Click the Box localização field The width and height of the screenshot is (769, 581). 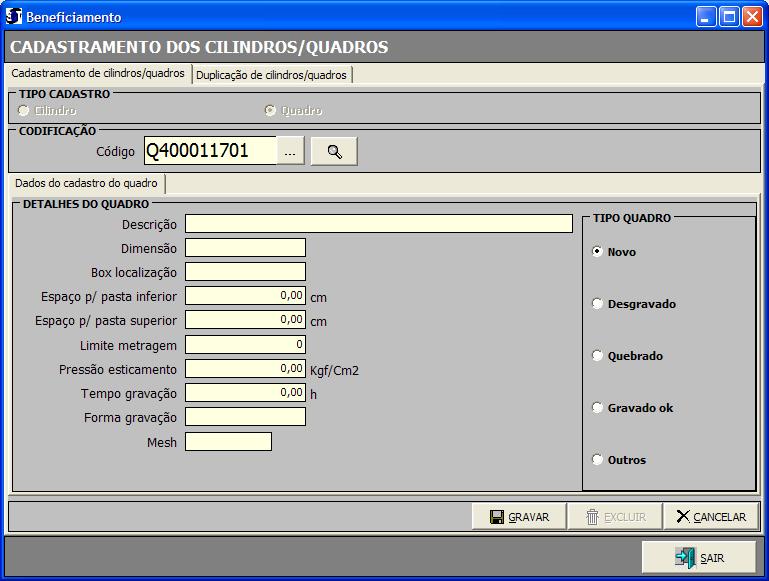245,272
